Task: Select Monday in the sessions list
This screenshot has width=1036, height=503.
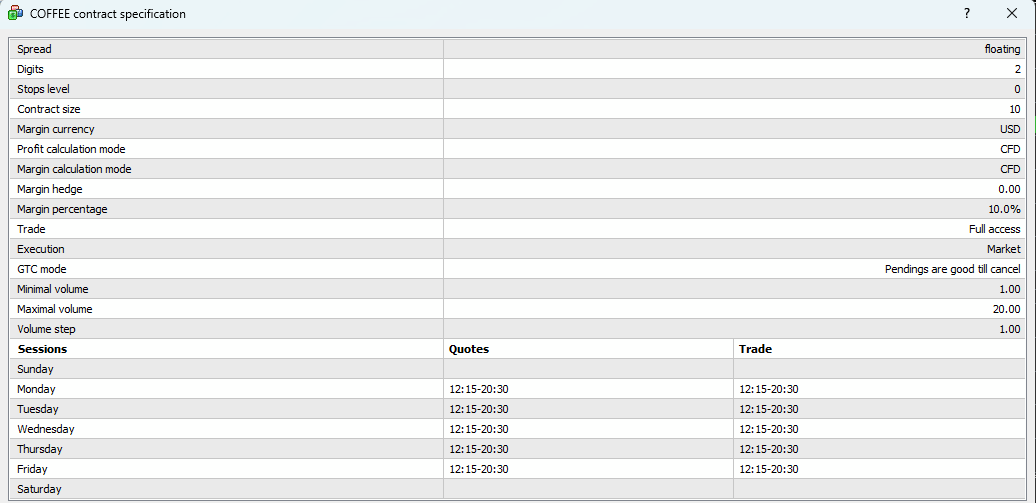Action: coord(36,389)
